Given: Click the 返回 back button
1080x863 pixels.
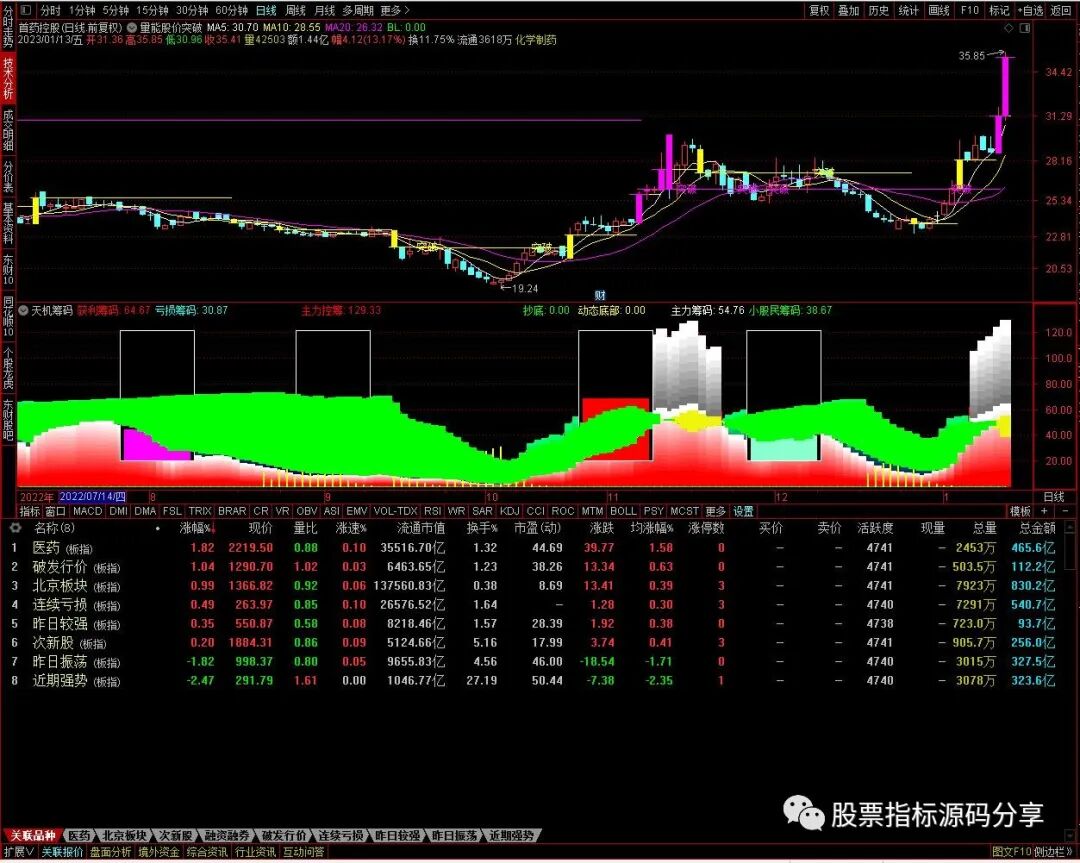Looking at the screenshot, I should 1061,10.
